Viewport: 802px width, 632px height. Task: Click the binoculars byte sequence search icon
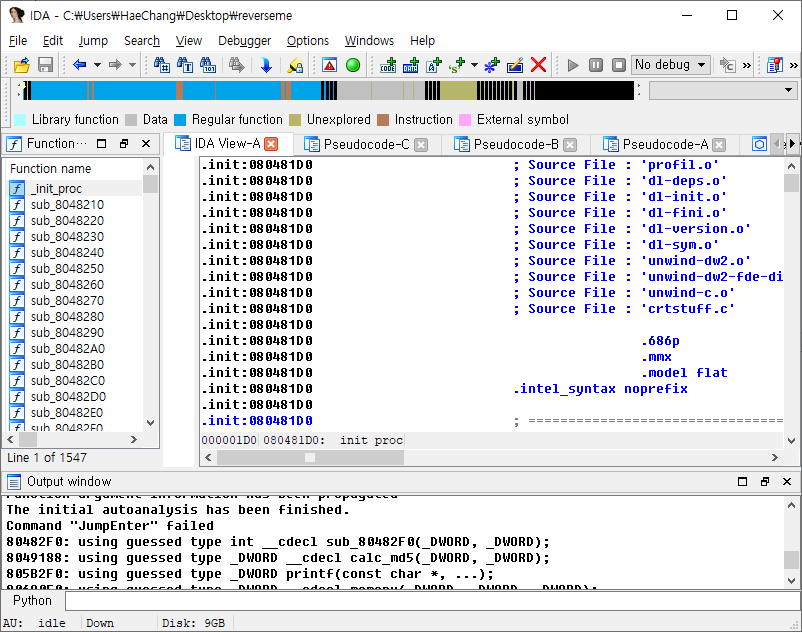[208, 65]
